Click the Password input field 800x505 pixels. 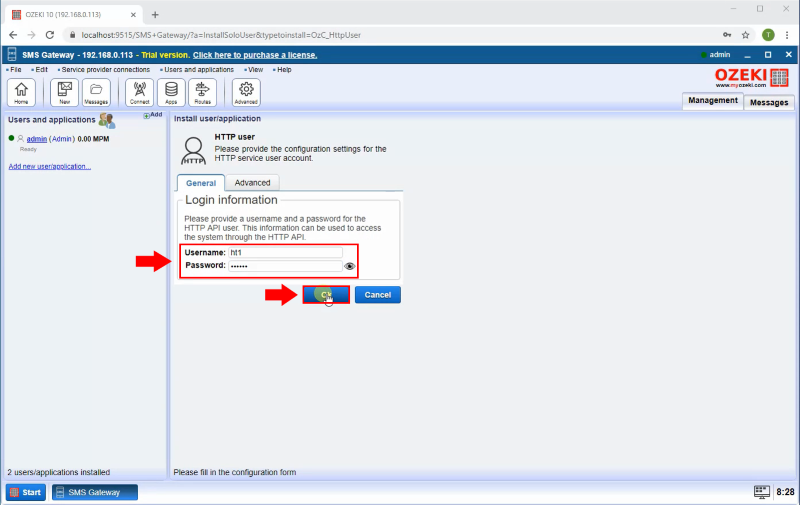point(286,266)
